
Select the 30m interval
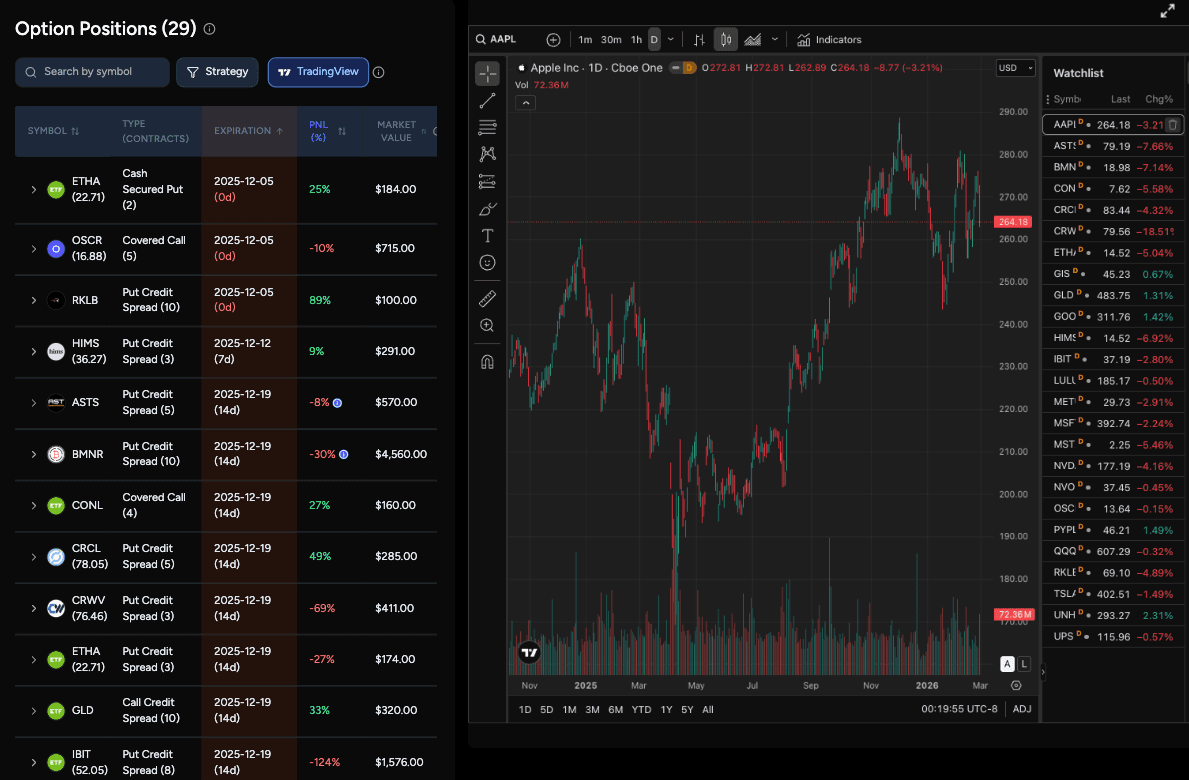click(608, 39)
